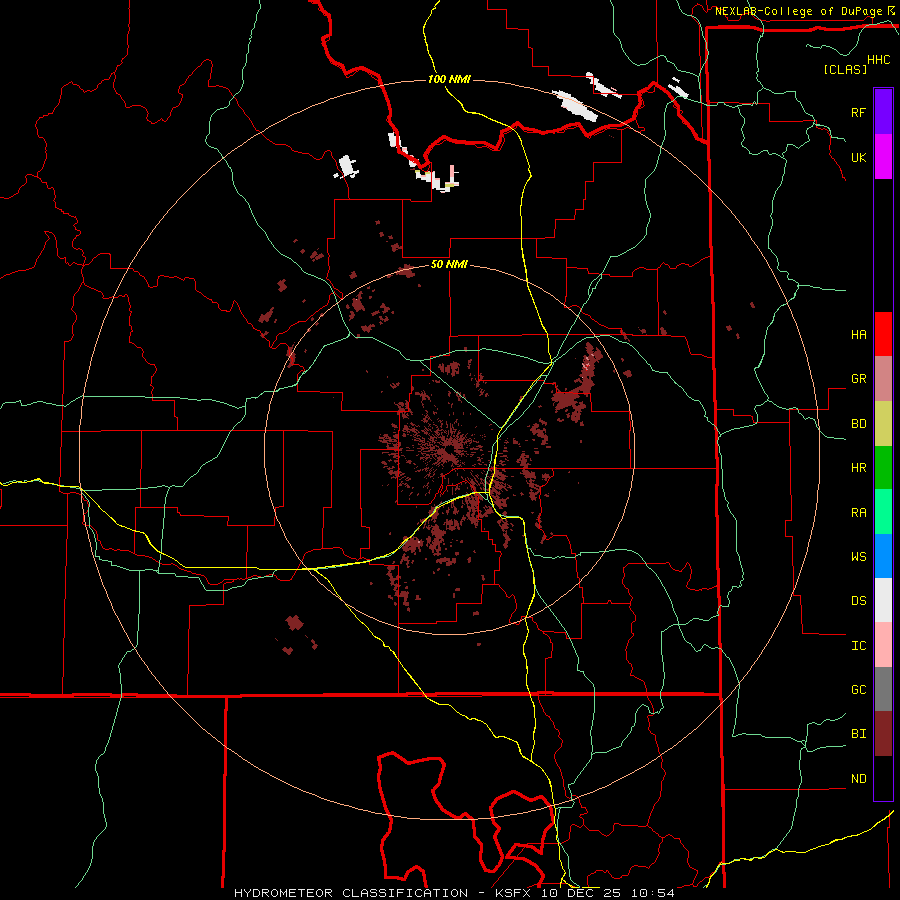Click the magenta UK color swatch
Image resolution: width=900 pixels, height=900 pixels.
[883, 157]
